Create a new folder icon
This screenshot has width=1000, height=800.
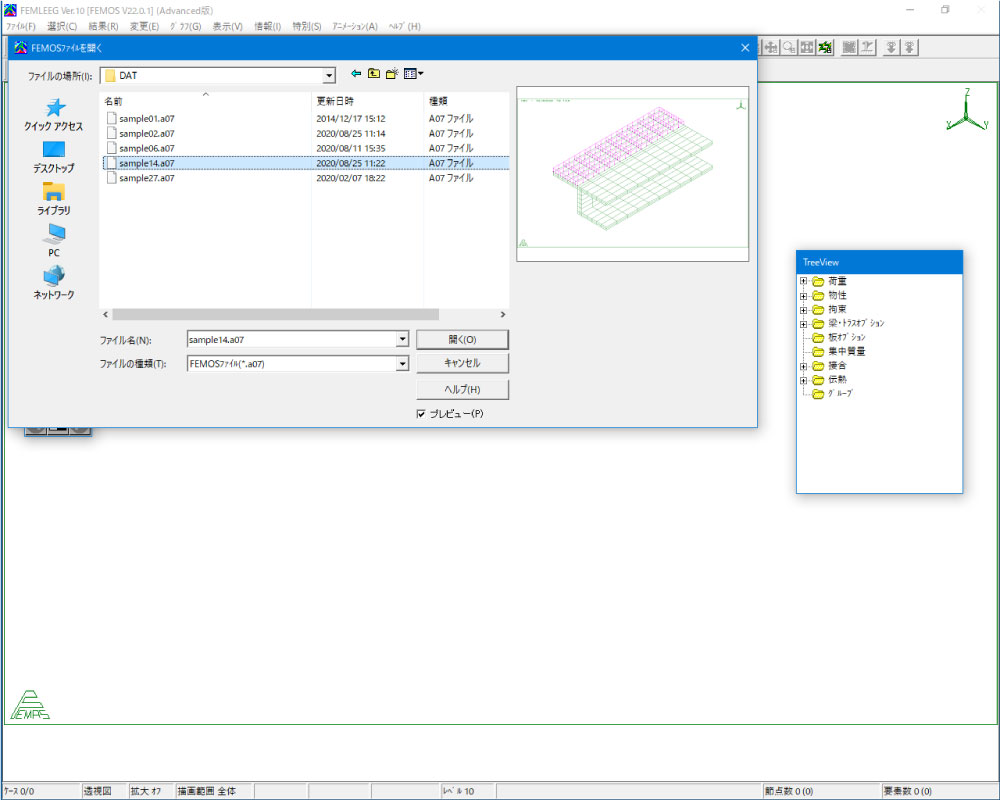pos(392,74)
